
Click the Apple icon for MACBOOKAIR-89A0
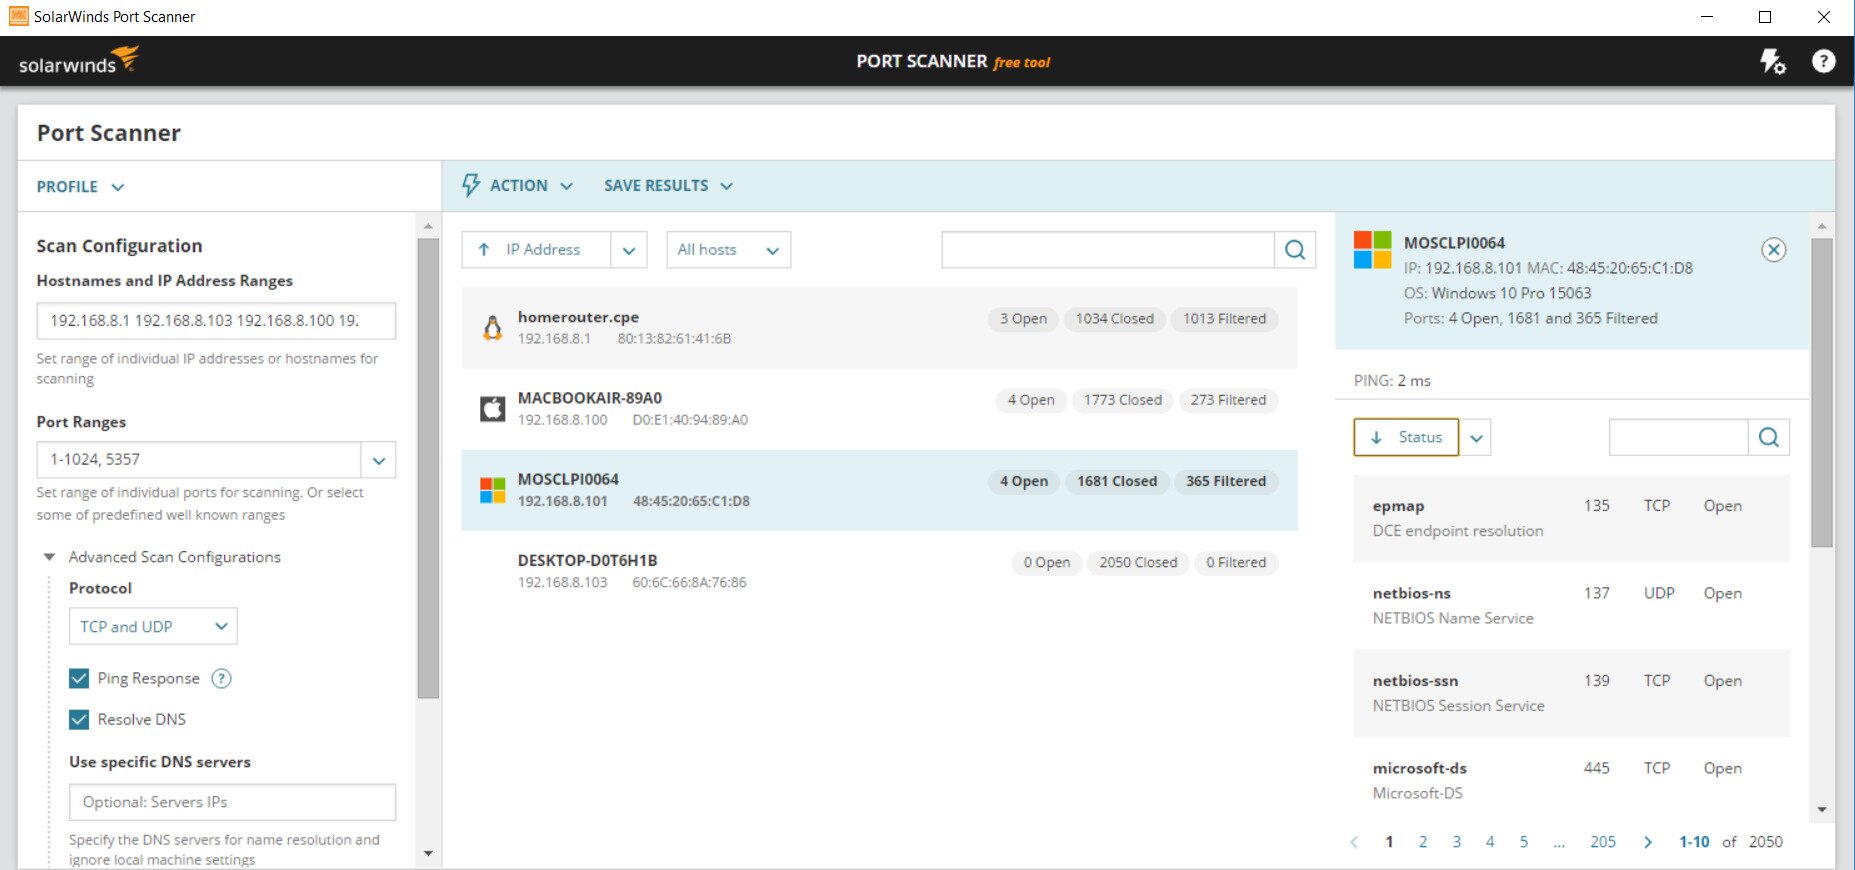click(492, 409)
